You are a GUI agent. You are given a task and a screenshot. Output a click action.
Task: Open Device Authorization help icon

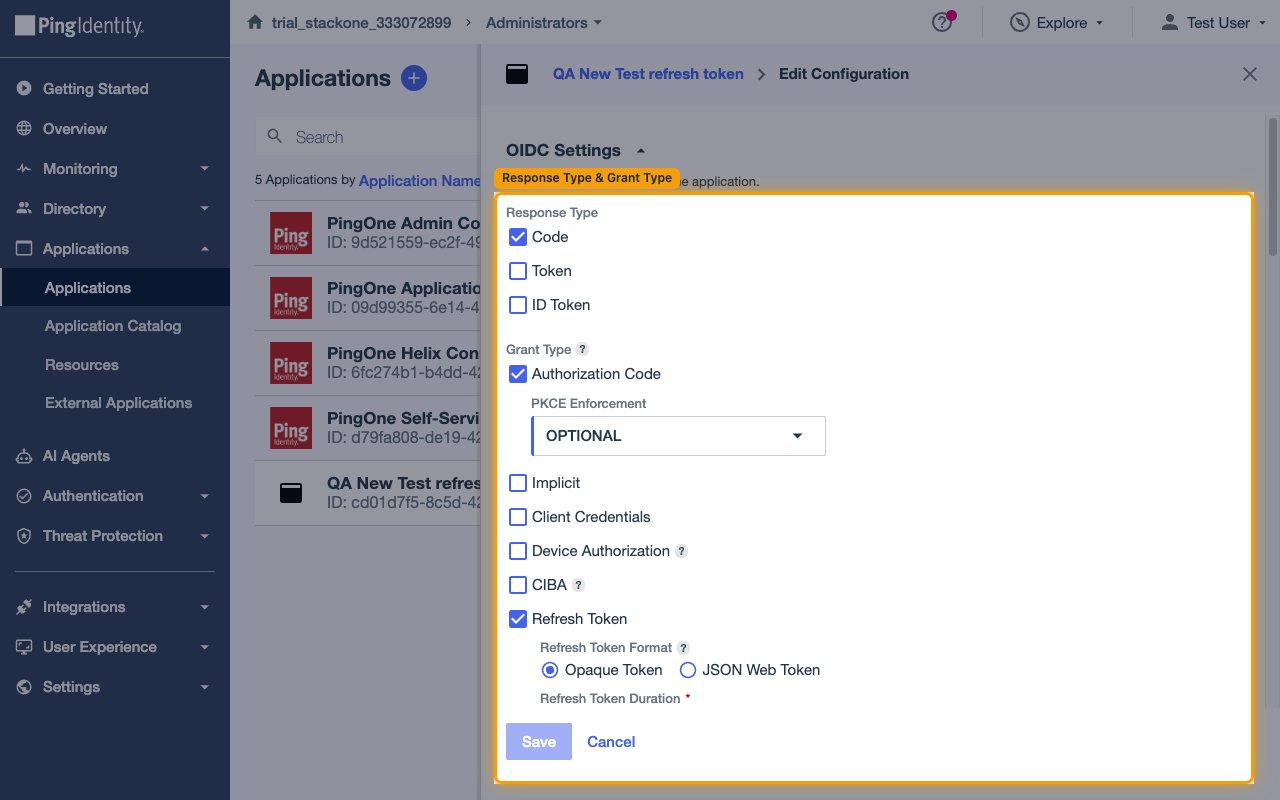point(681,551)
